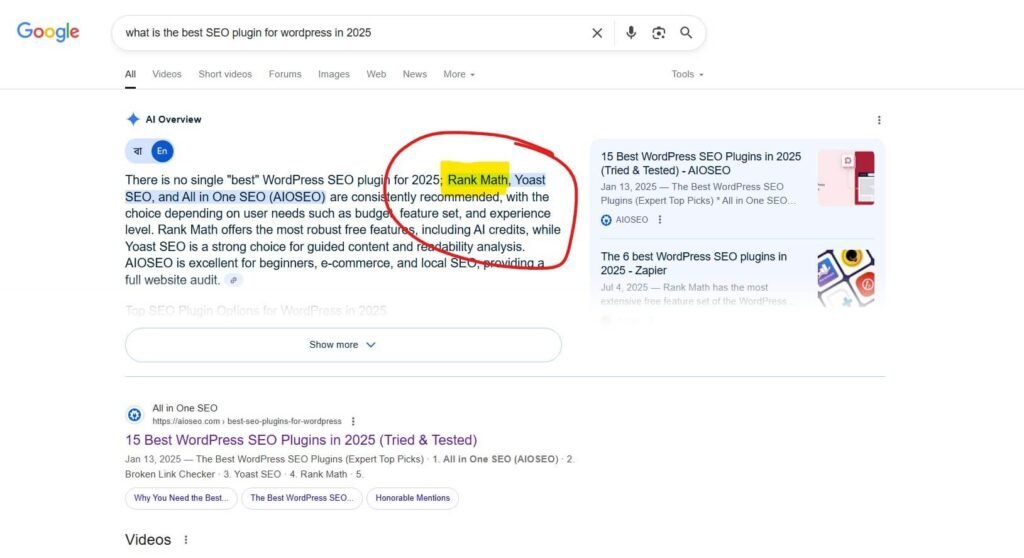Start voice search with microphone icon
This screenshot has width=1024, height=558.
(x=631, y=33)
